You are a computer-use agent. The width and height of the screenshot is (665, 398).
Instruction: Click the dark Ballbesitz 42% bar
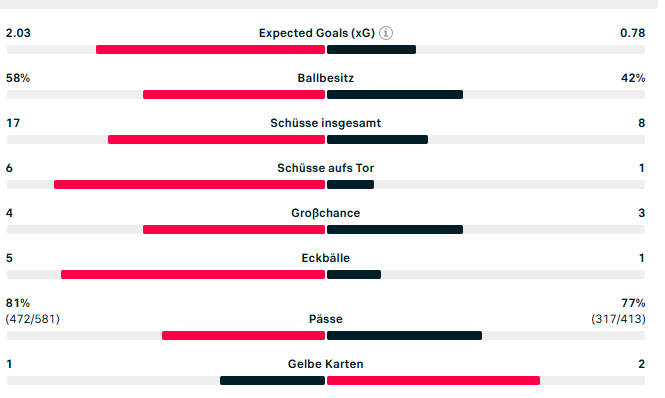pos(395,95)
